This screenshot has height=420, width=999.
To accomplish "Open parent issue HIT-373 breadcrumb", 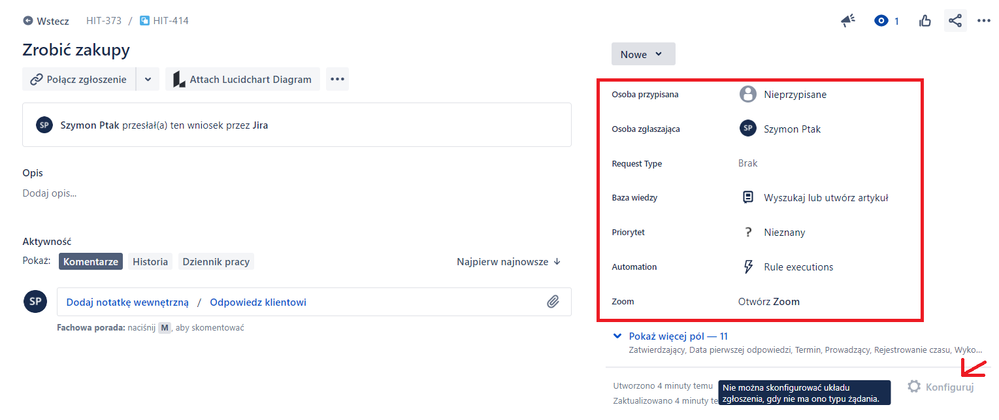I will 103,21.
